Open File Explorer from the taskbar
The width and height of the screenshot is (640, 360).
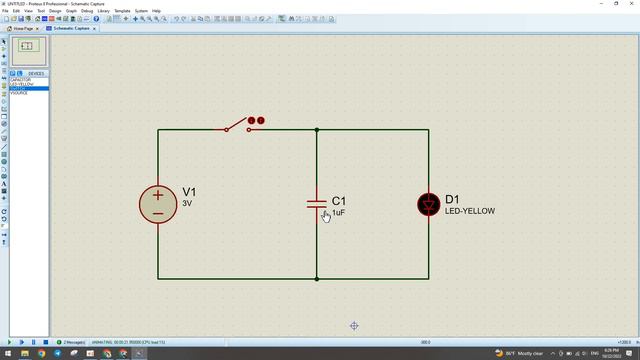tap(25, 353)
